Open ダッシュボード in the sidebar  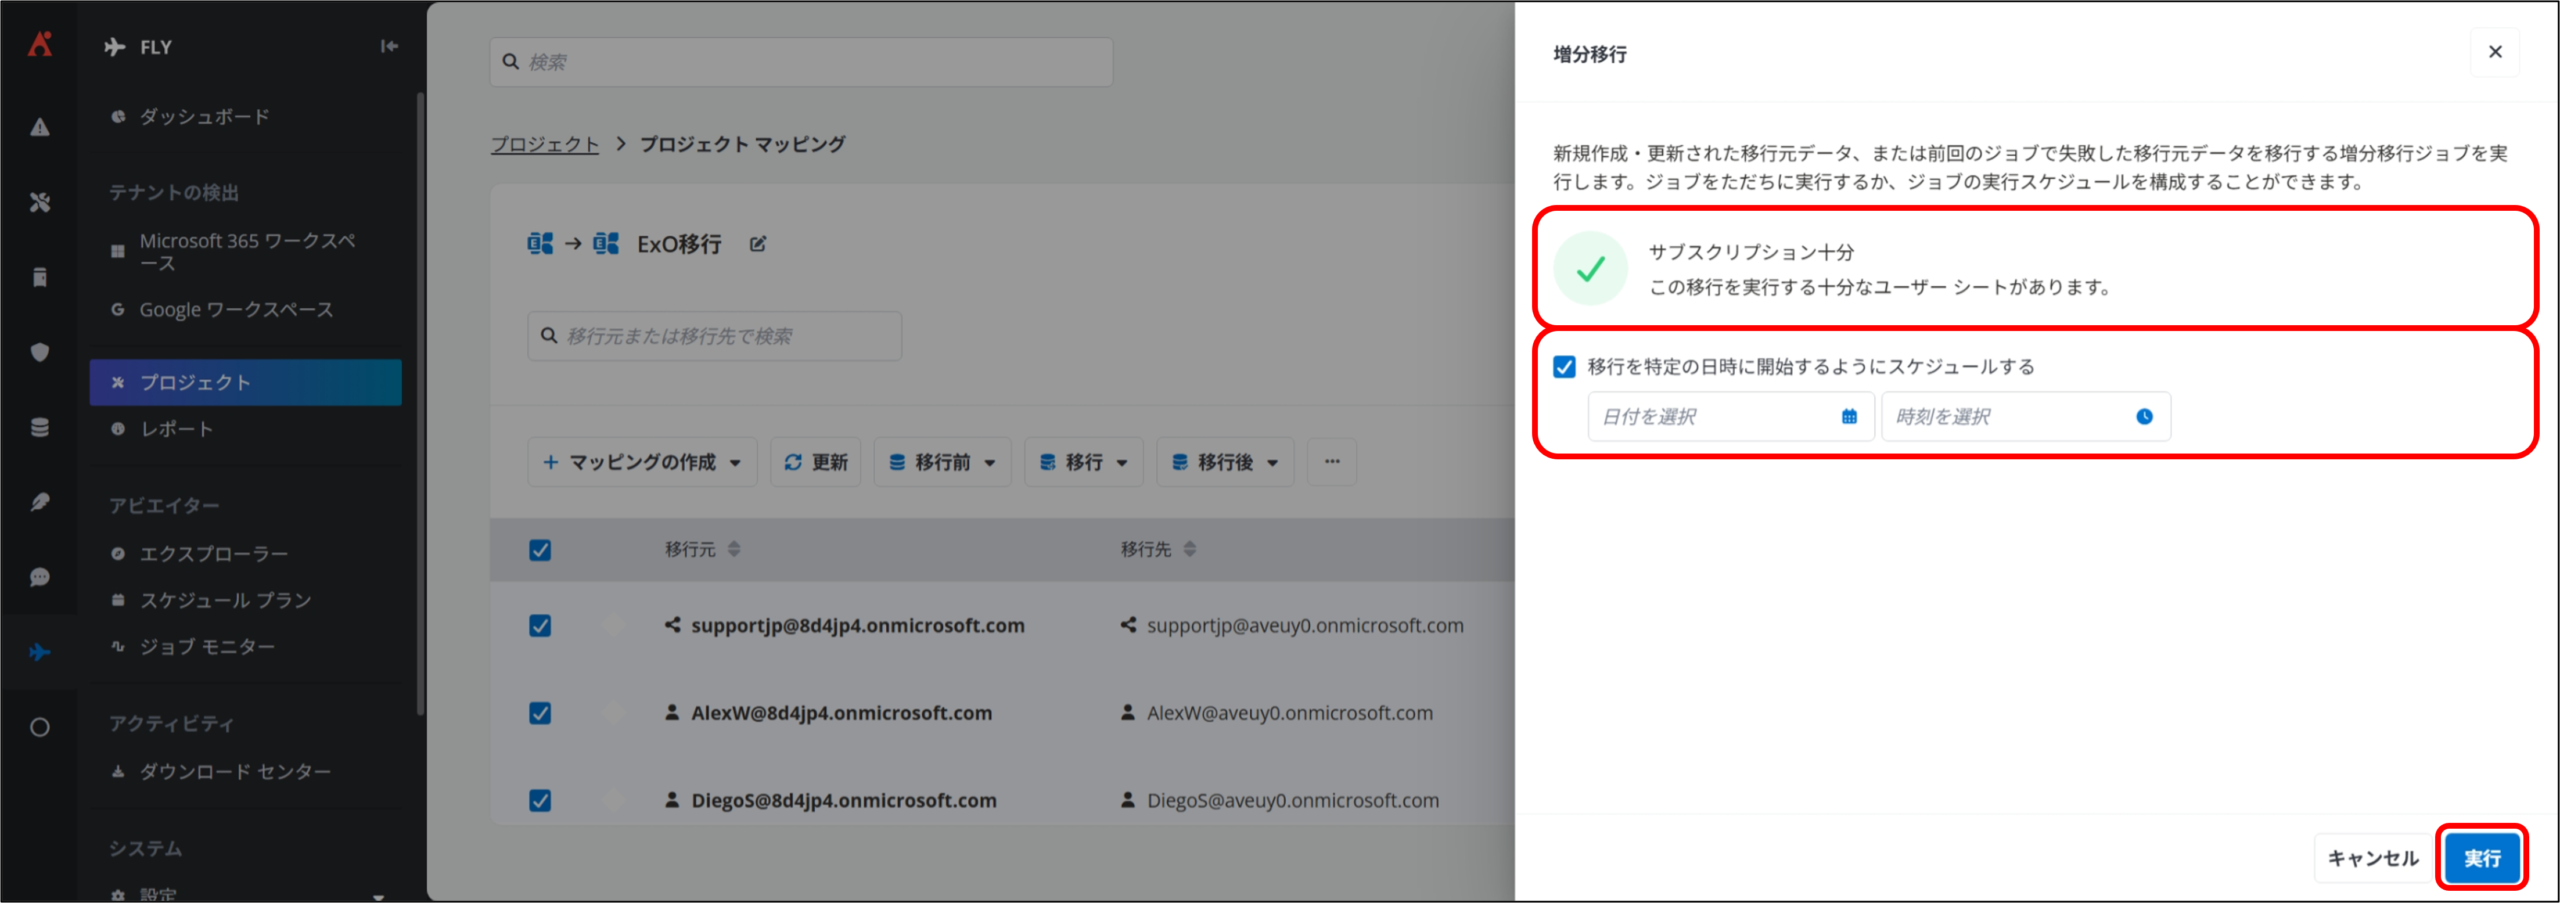tap(204, 117)
